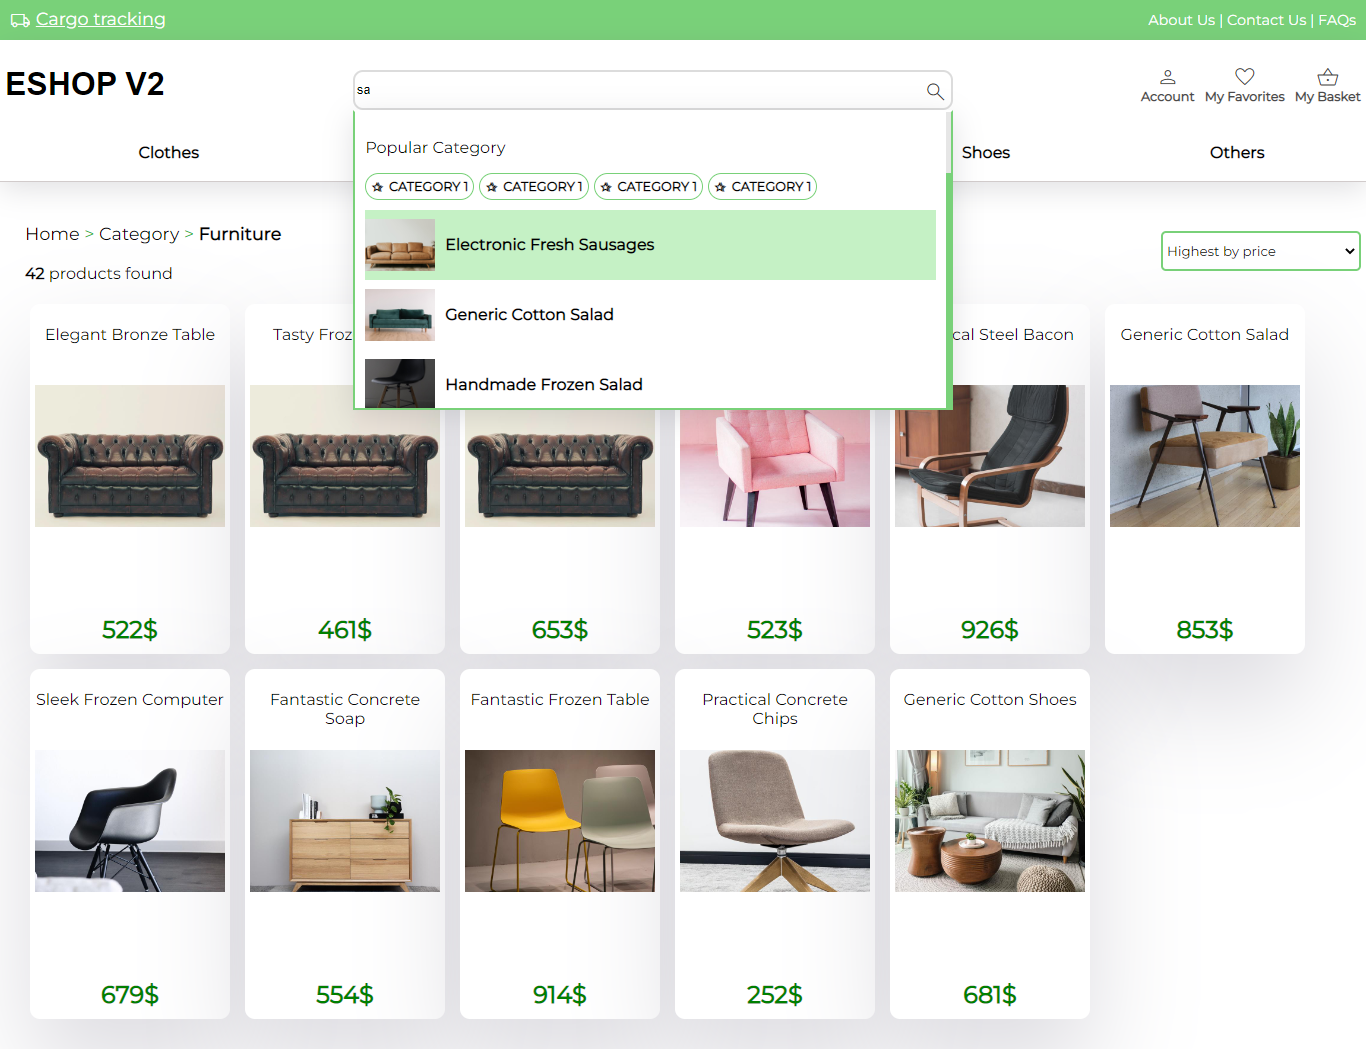Click the Cargo tracking truck icon
Screen dimensions: 1366x1049
(18, 19)
